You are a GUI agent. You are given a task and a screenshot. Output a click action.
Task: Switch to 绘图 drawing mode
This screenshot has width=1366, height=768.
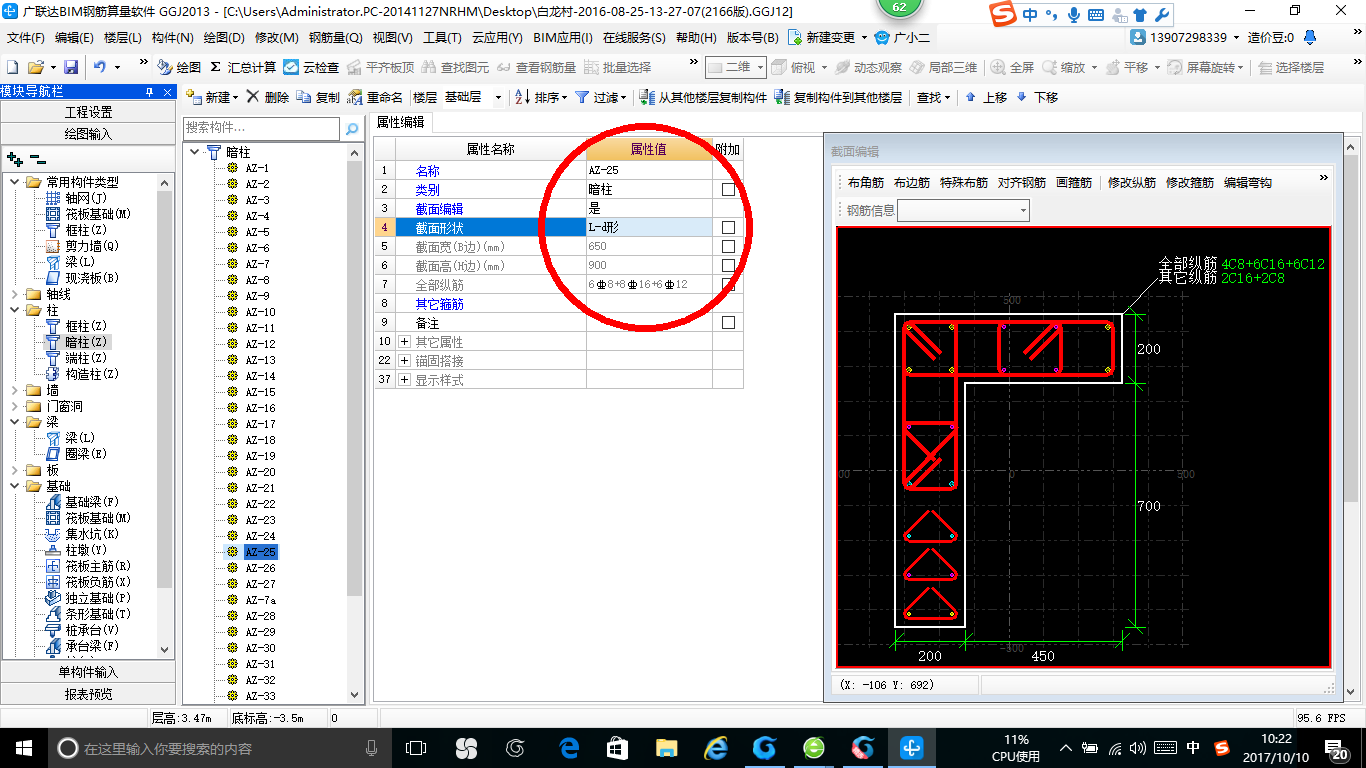click(179, 67)
